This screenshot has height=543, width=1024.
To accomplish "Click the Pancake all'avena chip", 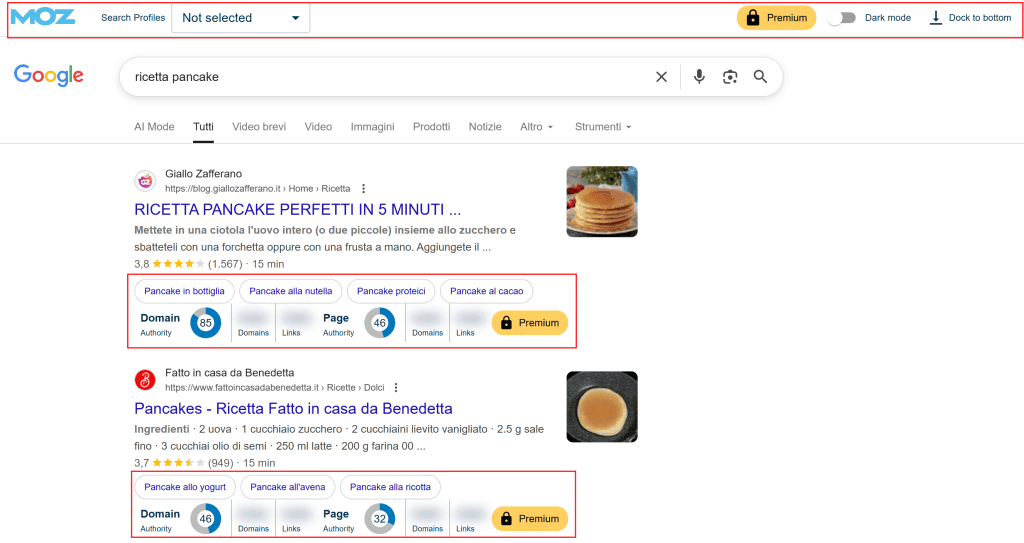I will tap(287, 487).
